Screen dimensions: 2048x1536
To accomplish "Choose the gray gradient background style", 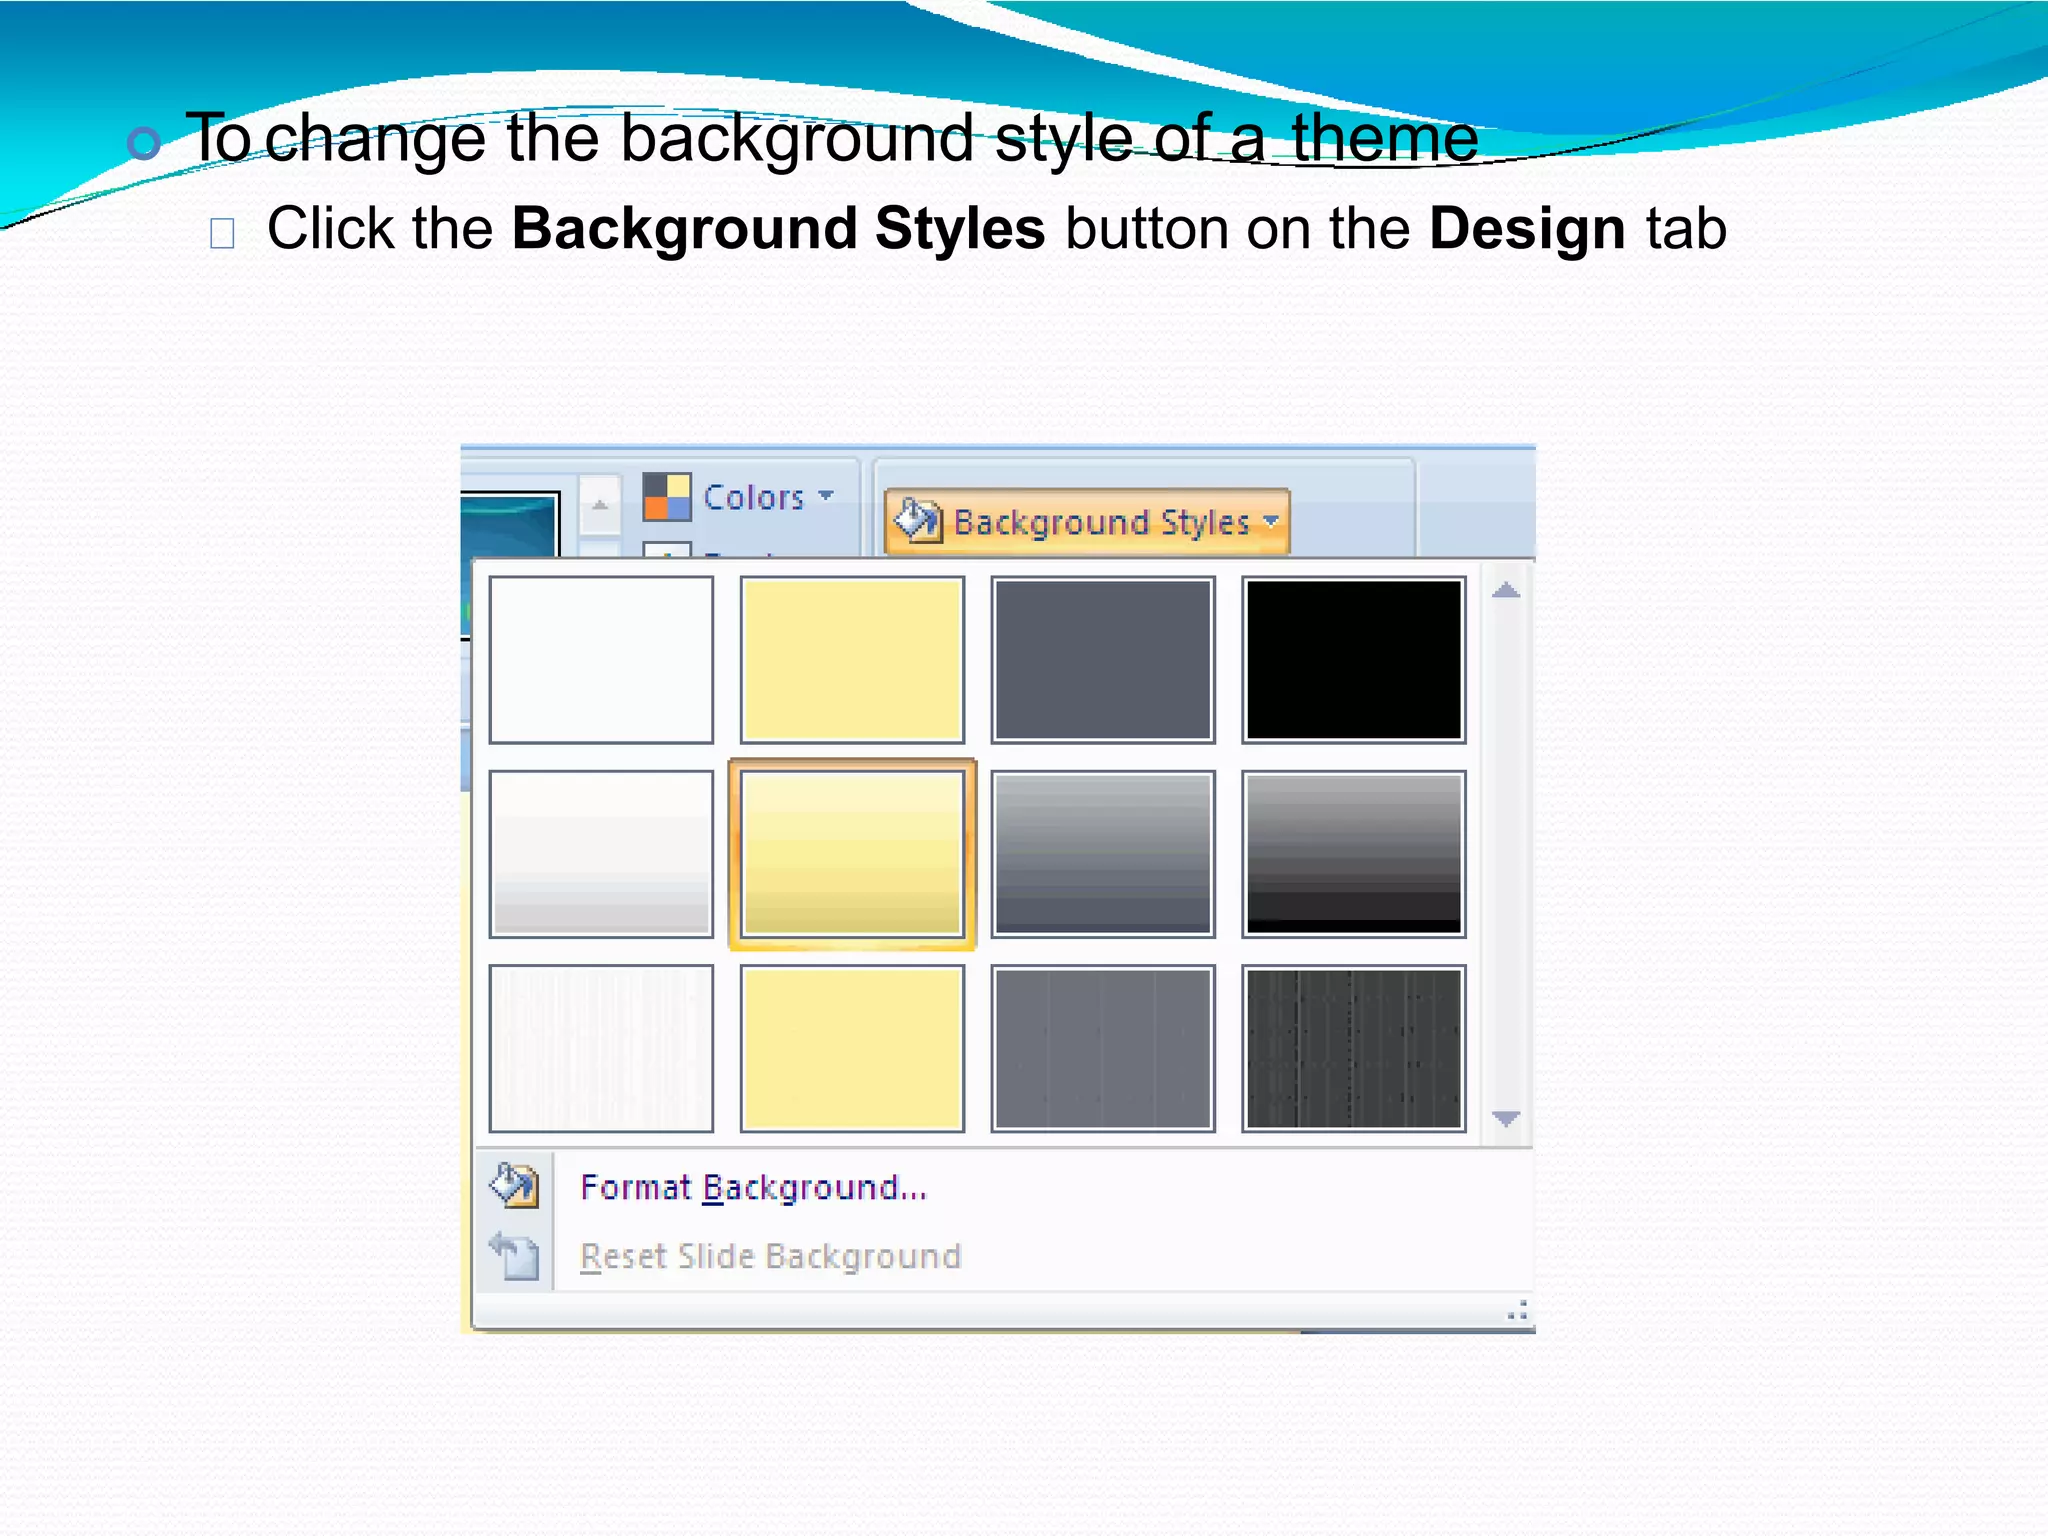I will point(1103,854).
